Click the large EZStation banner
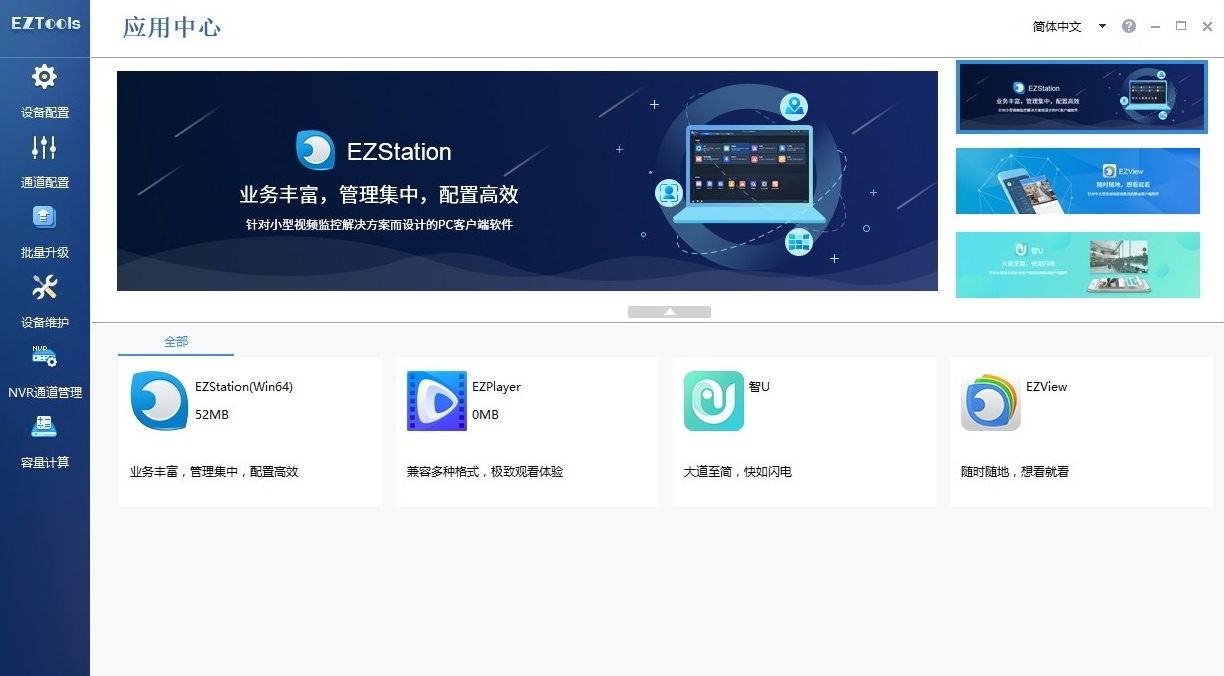Image resolution: width=1224 pixels, height=676 pixels. (x=527, y=181)
